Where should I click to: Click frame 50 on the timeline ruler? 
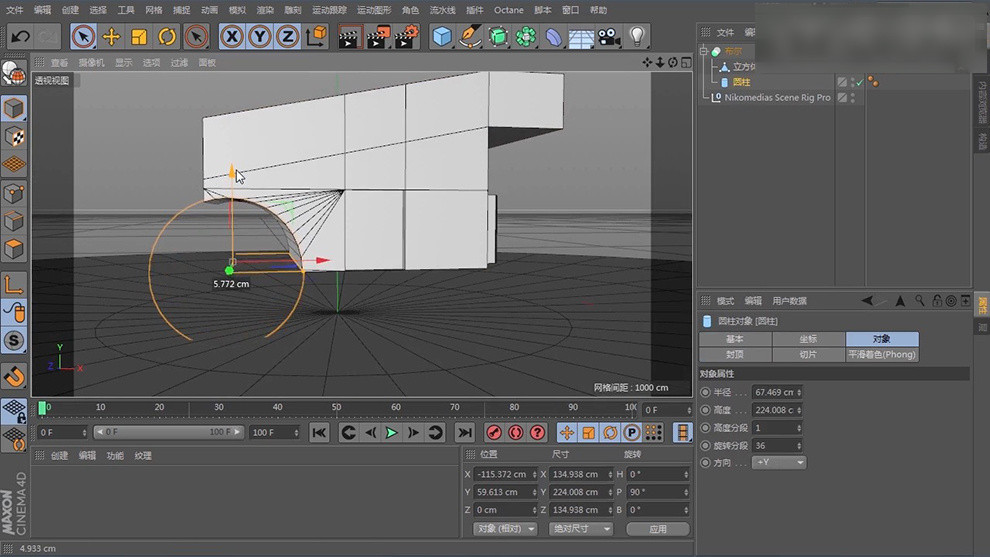337,408
